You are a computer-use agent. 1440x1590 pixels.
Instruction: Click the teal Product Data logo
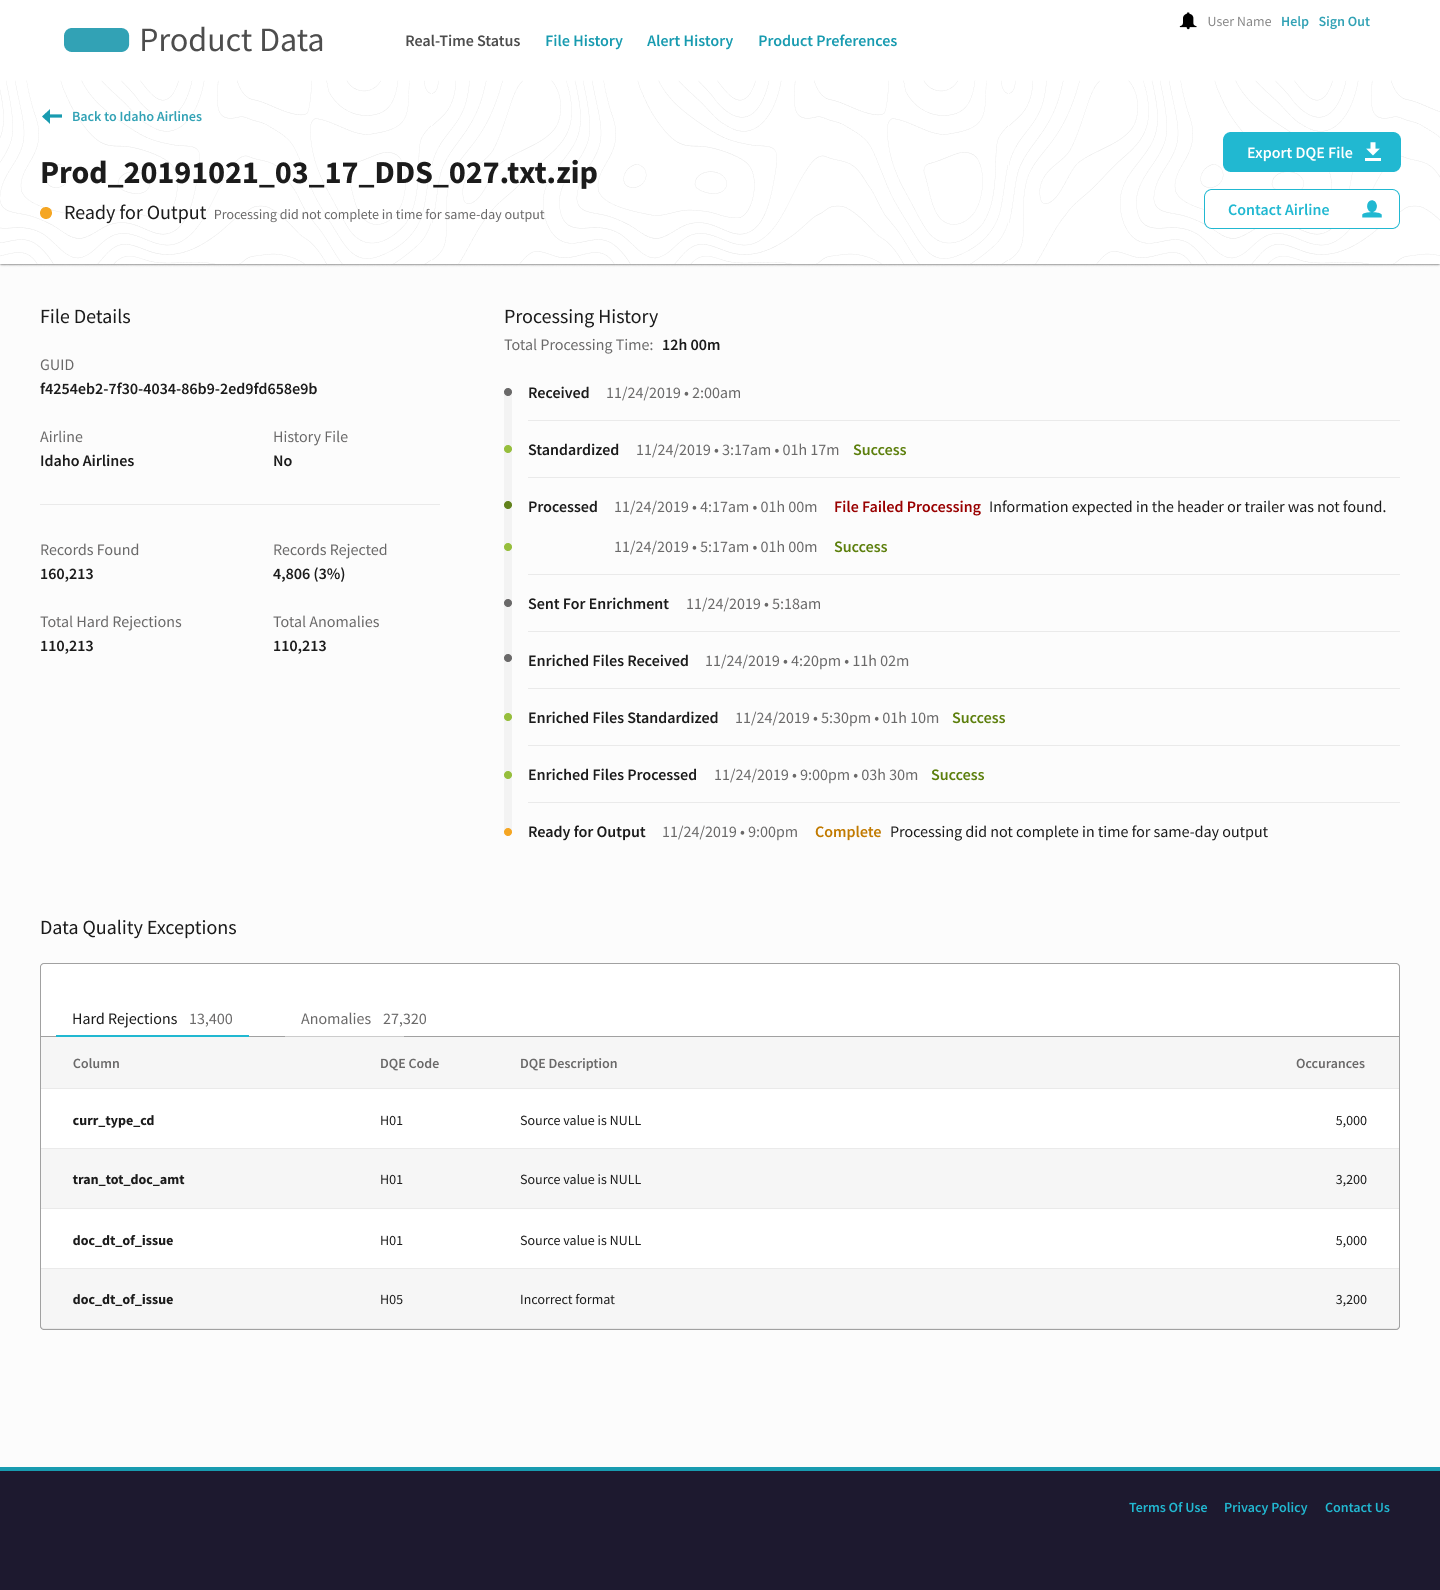96,40
